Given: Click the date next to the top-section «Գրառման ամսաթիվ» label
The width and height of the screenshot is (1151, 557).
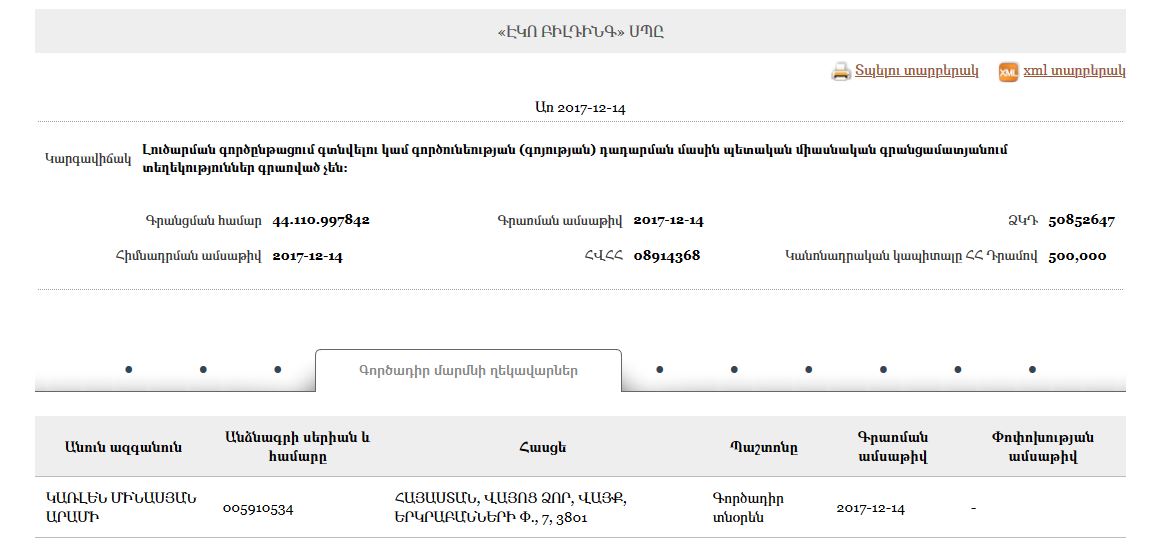Looking at the screenshot, I should tap(668, 220).
